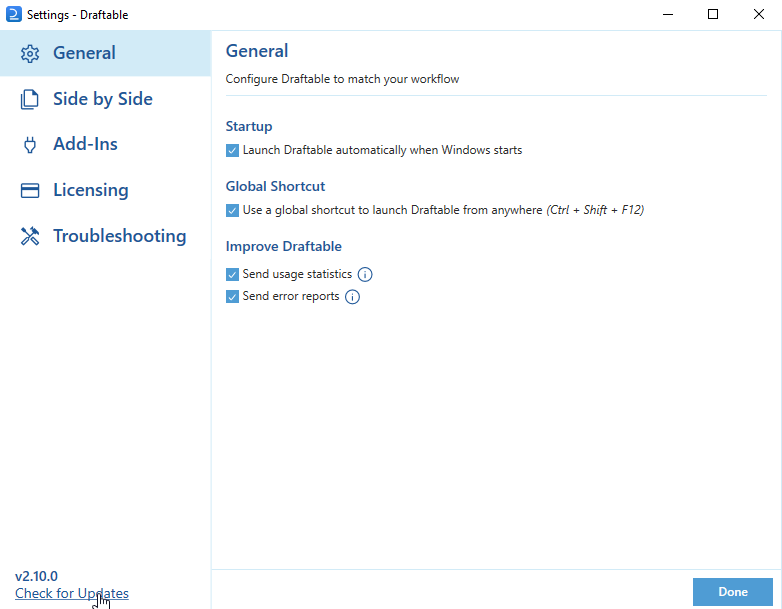The width and height of the screenshot is (782, 609).
Task: Open the Add-Ins settings section
Action: point(105,145)
